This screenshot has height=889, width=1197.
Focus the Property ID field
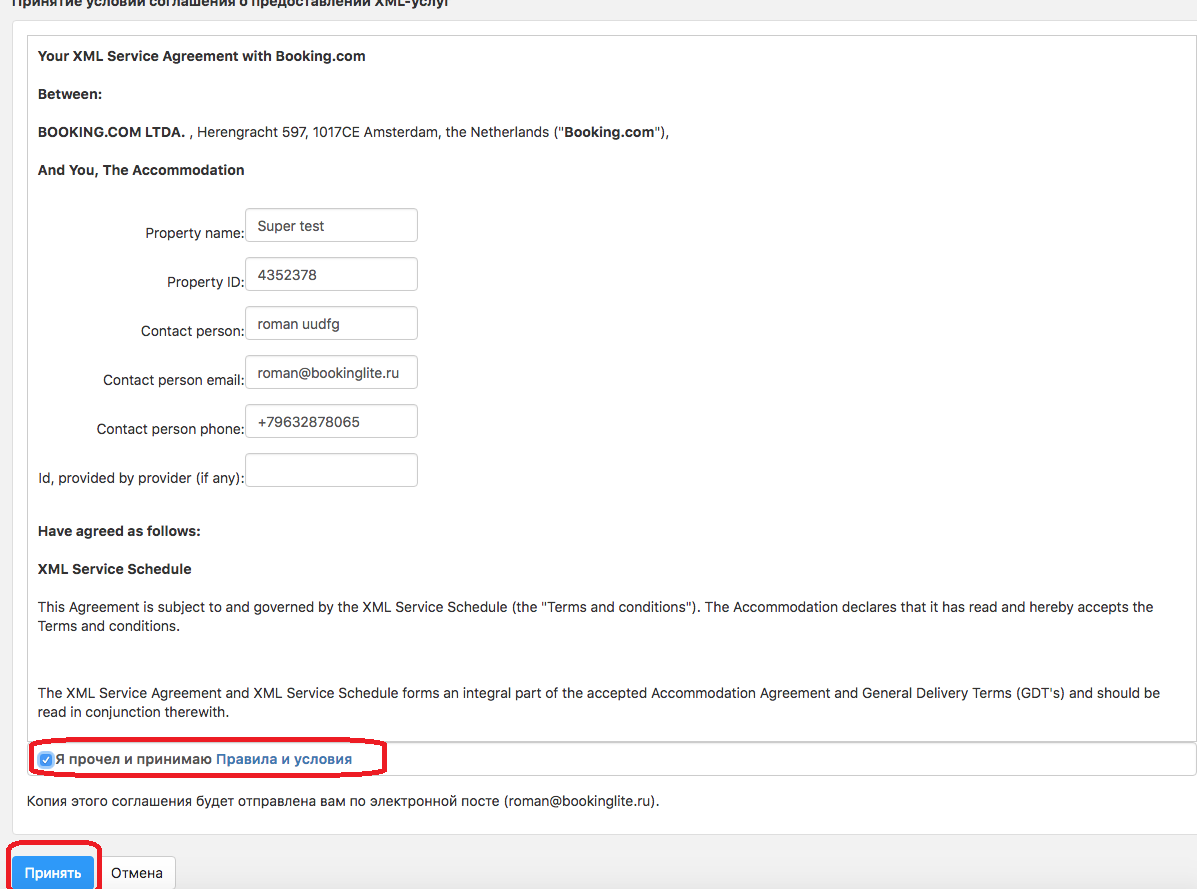tap(331, 274)
